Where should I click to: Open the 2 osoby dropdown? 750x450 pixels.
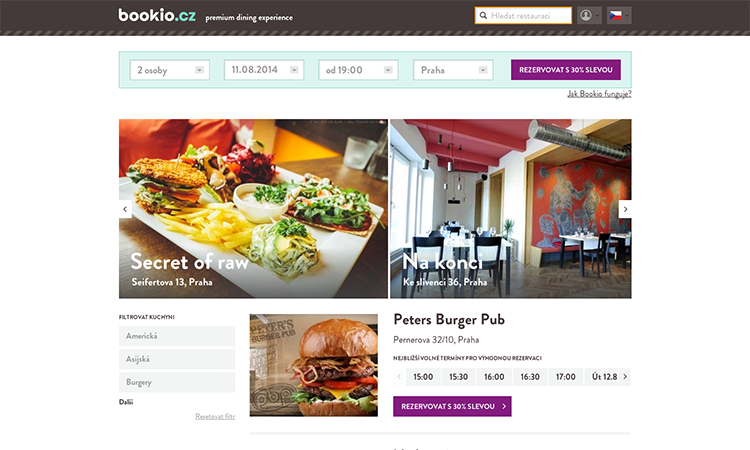170,70
